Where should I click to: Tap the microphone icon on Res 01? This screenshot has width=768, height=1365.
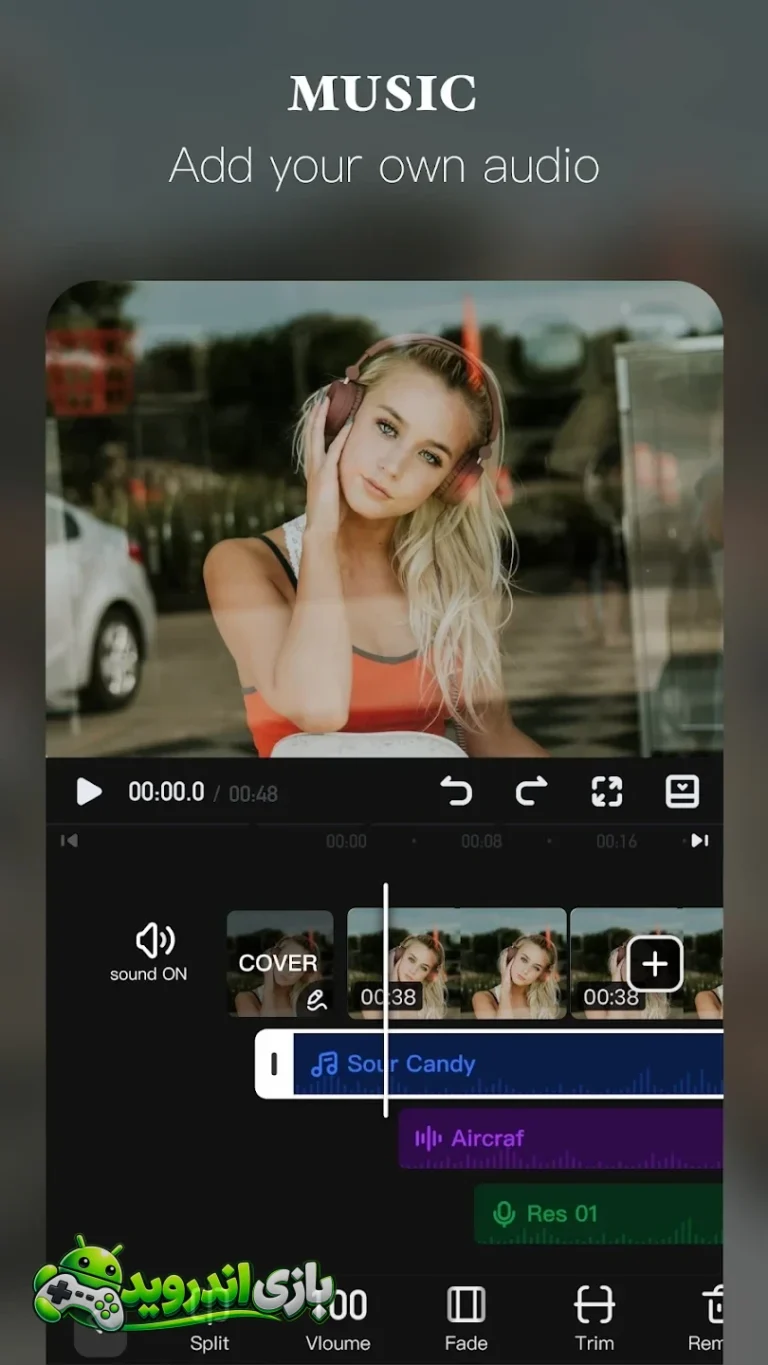pyautogui.click(x=505, y=1214)
